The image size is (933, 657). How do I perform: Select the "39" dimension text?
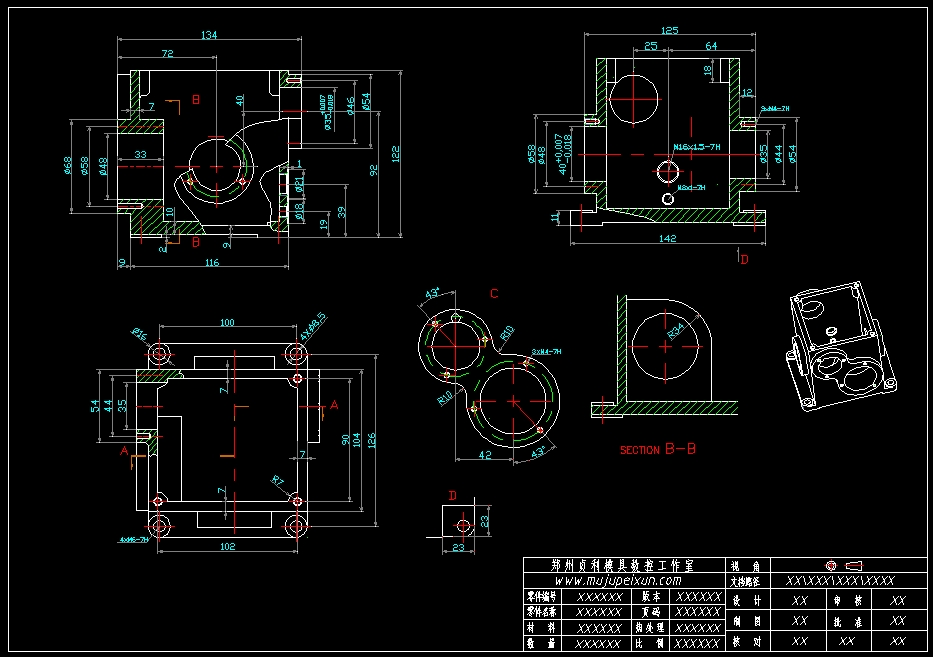pyautogui.click(x=342, y=212)
